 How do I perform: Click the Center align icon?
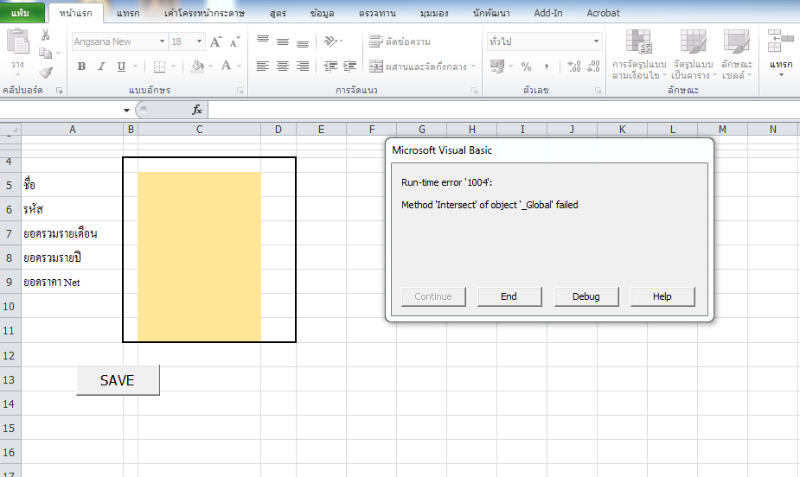pos(283,66)
